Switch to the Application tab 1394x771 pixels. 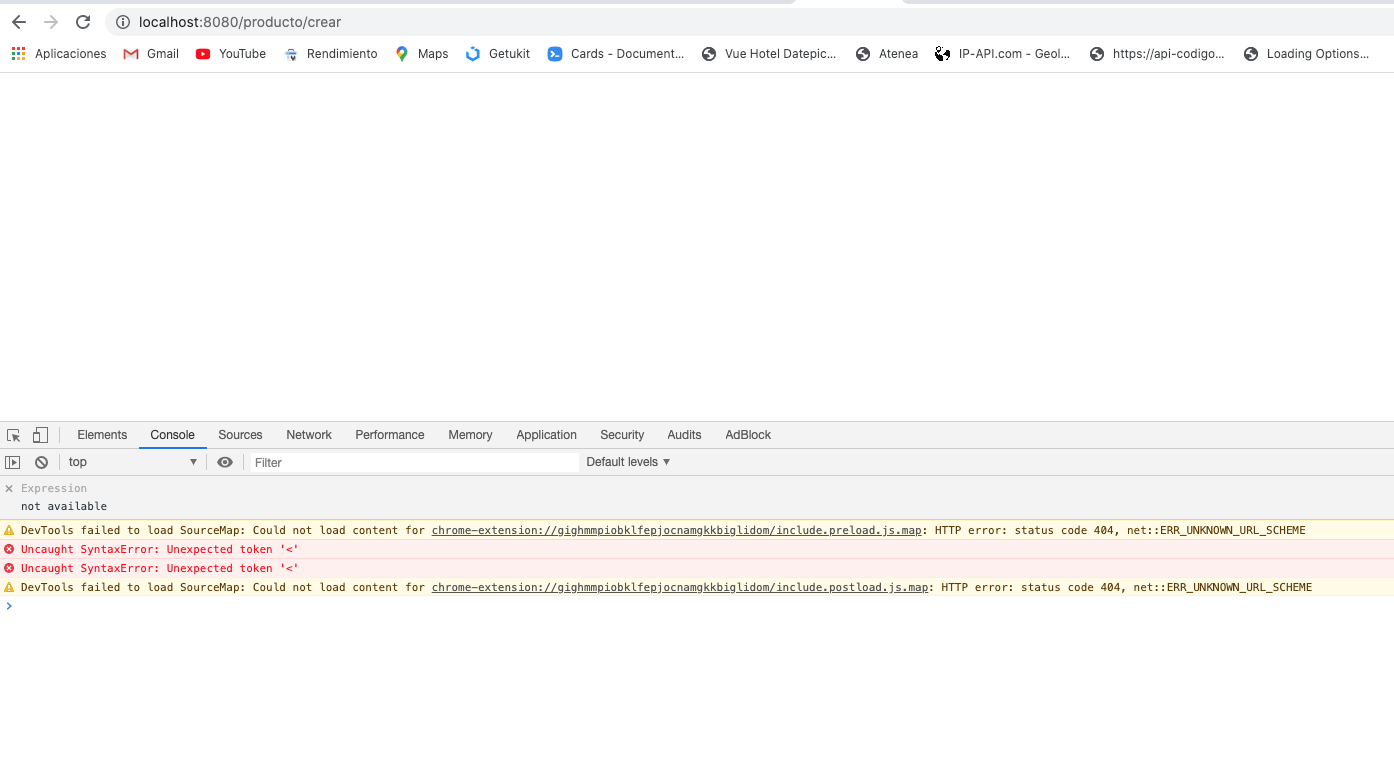546,435
